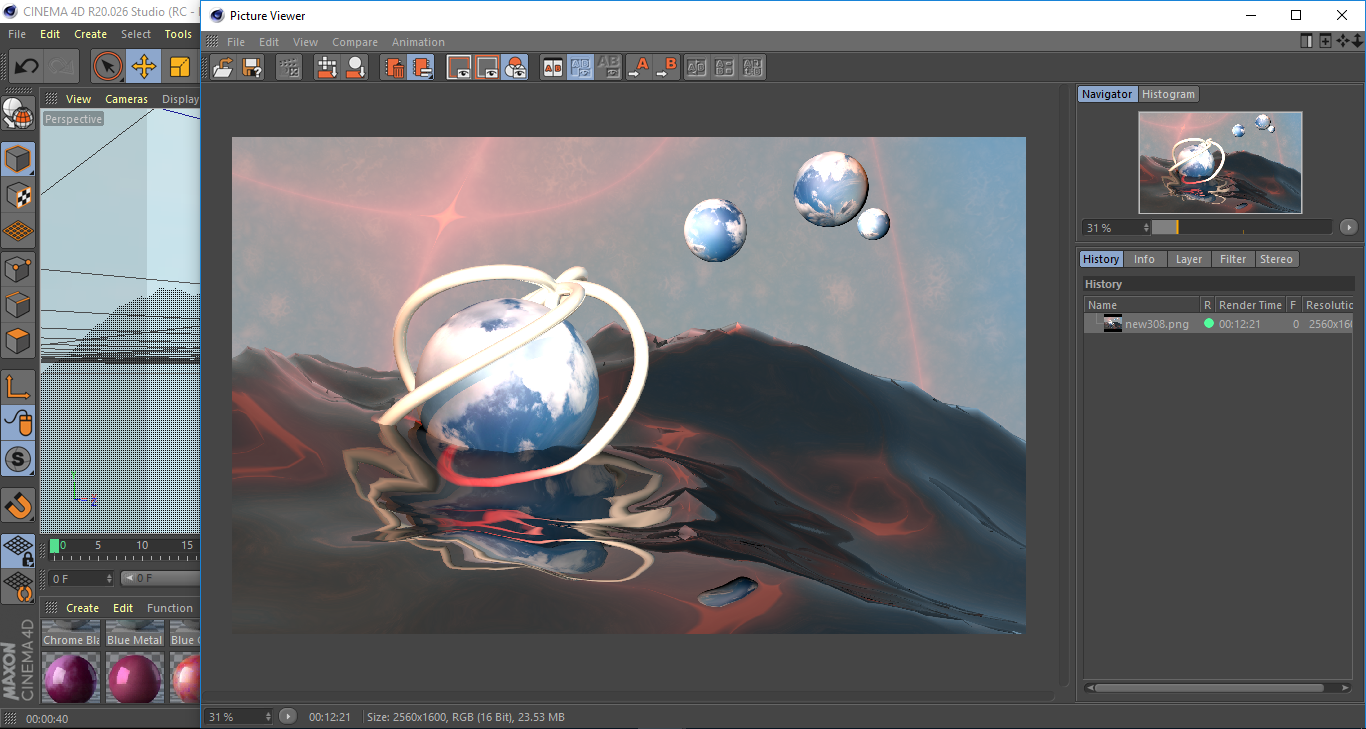Screen dimensions: 1366x729
Task: Select new308.png history row
Action: 1218,324
